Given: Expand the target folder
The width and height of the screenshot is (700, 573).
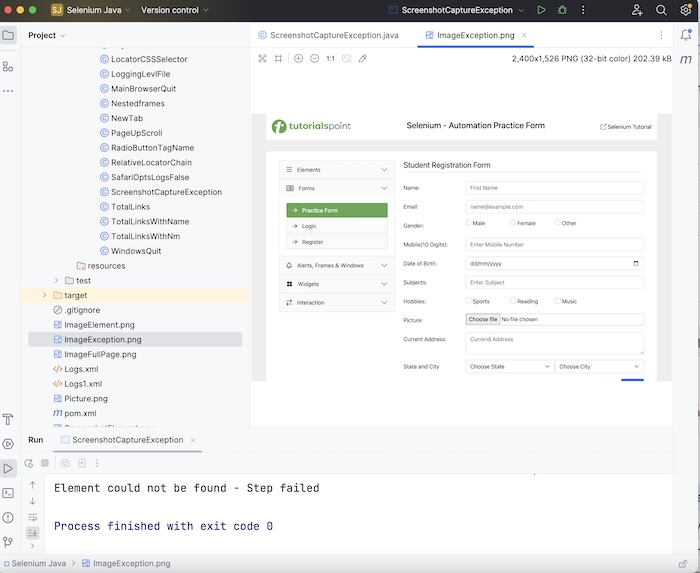Looking at the screenshot, I should (x=45, y=295).
